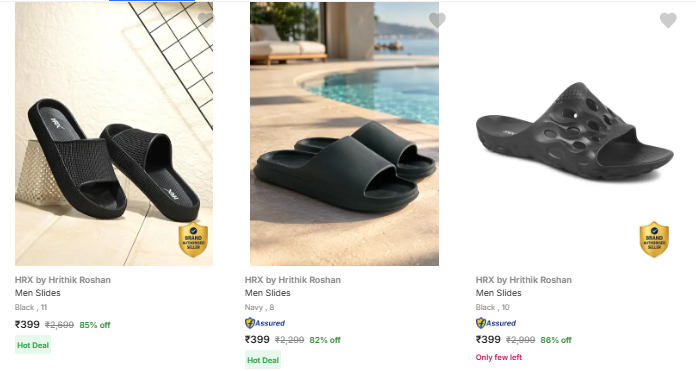Click Hot Deal tag under 85% off
Viewport: 696px width, 371px height.
[33, 345]
